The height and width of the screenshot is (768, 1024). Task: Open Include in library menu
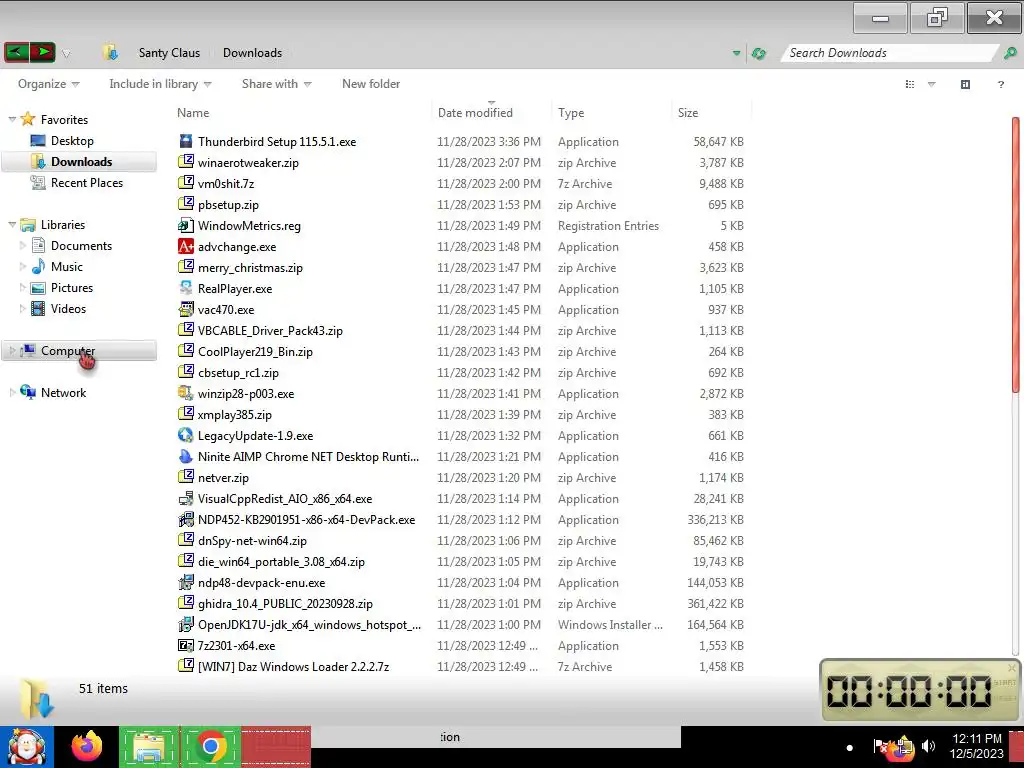coord(160,84)
